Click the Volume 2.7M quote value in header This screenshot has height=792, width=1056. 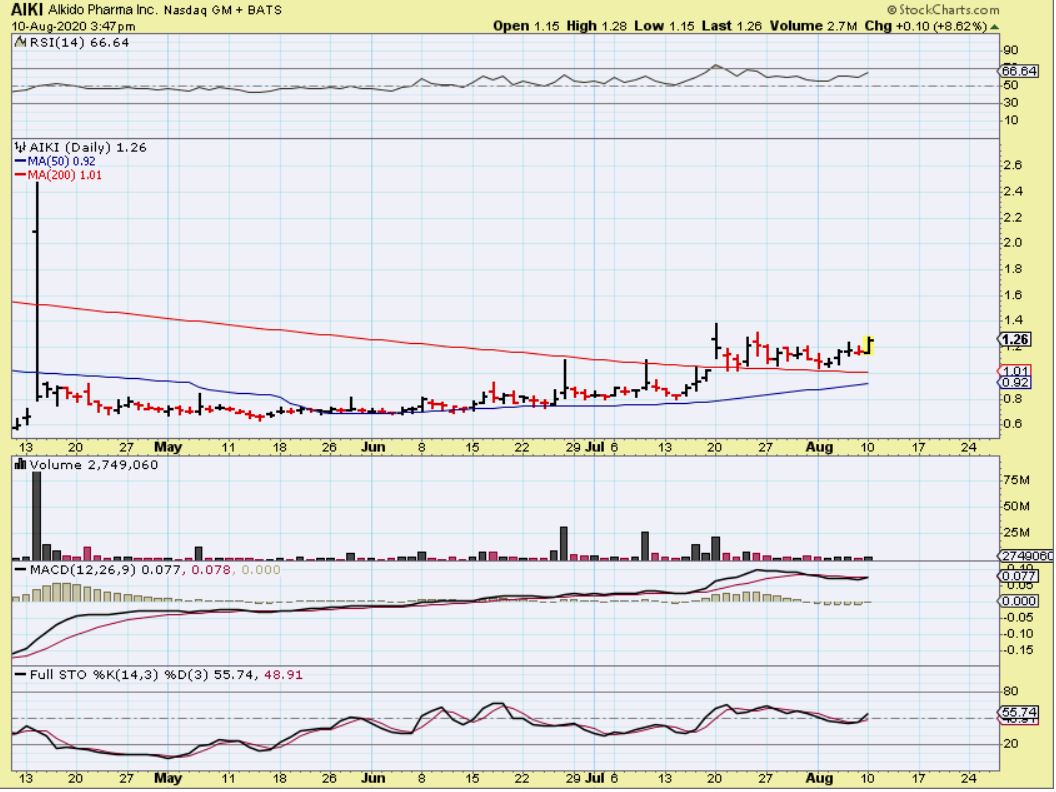coord(814,26)
